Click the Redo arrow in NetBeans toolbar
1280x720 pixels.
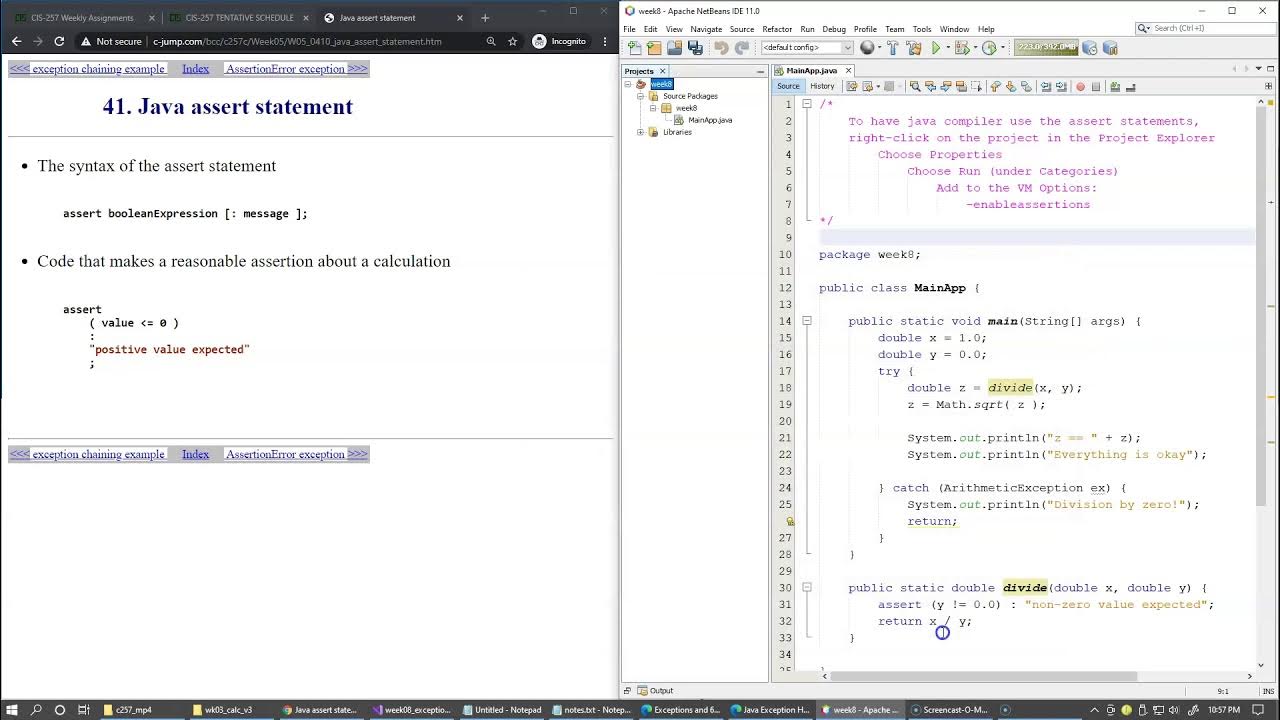click(x=742, y=48)
